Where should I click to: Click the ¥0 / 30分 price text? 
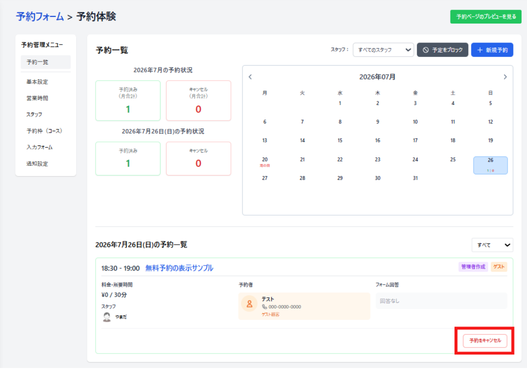click(114, 295)
